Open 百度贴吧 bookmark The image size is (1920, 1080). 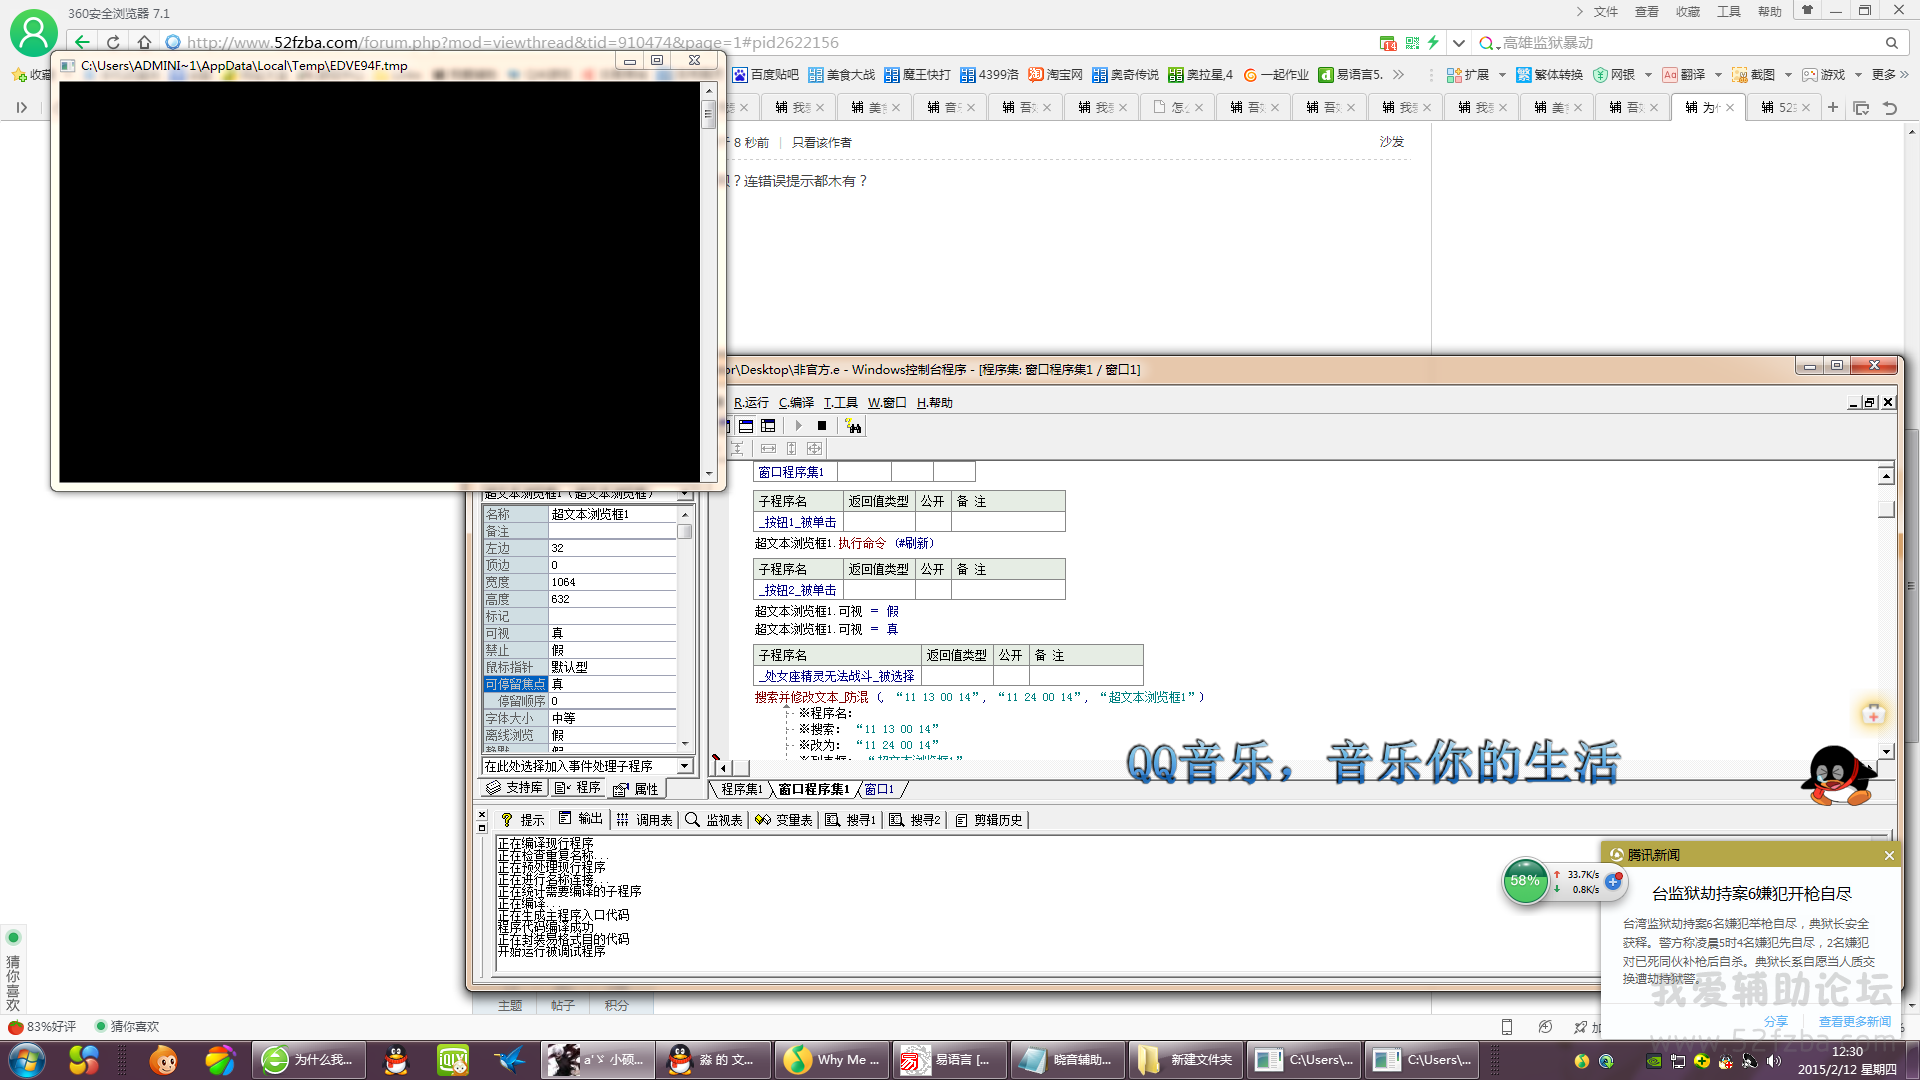pyautogui.click(x=766, y=75)
